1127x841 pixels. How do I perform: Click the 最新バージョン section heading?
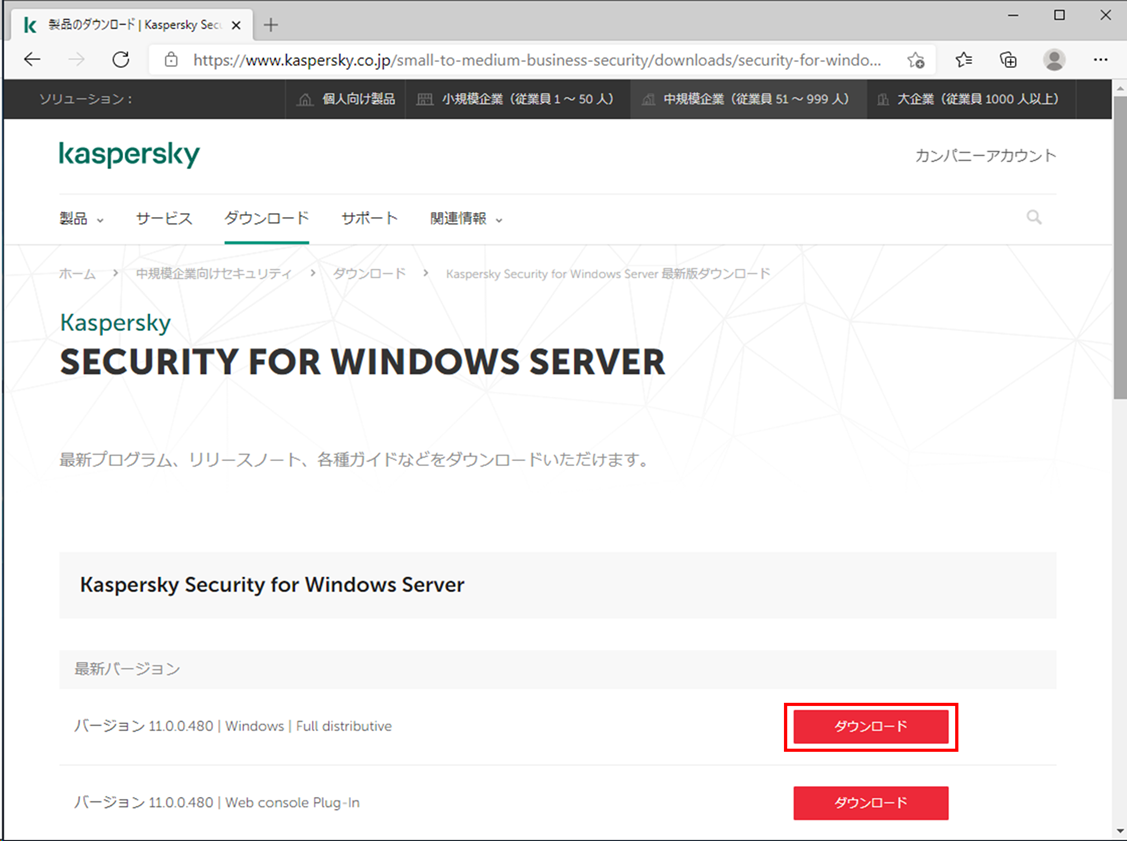(x=127, y=669)
